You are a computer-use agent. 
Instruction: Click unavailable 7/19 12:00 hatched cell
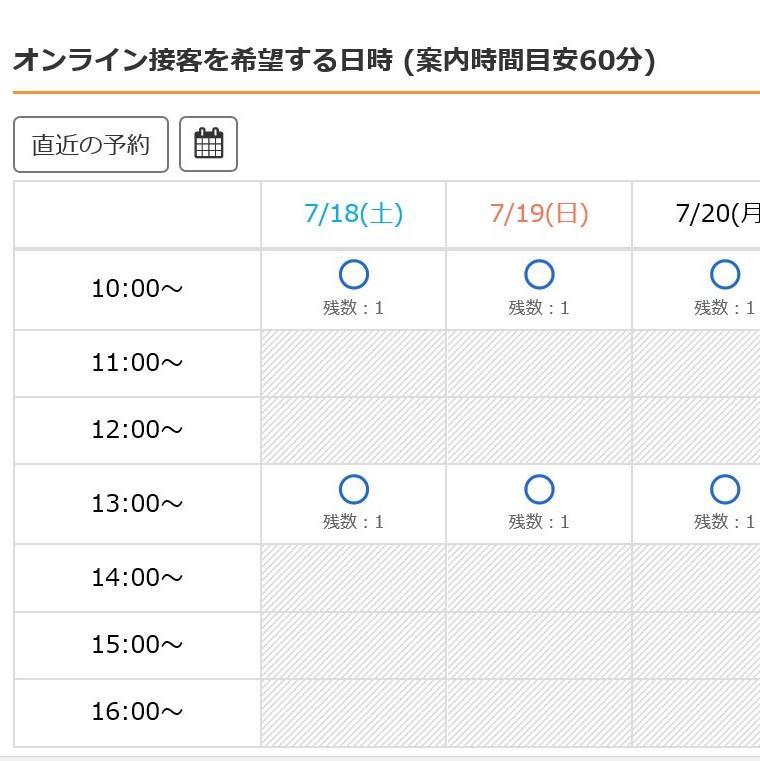pyautogui.click(x=539, y=430)
